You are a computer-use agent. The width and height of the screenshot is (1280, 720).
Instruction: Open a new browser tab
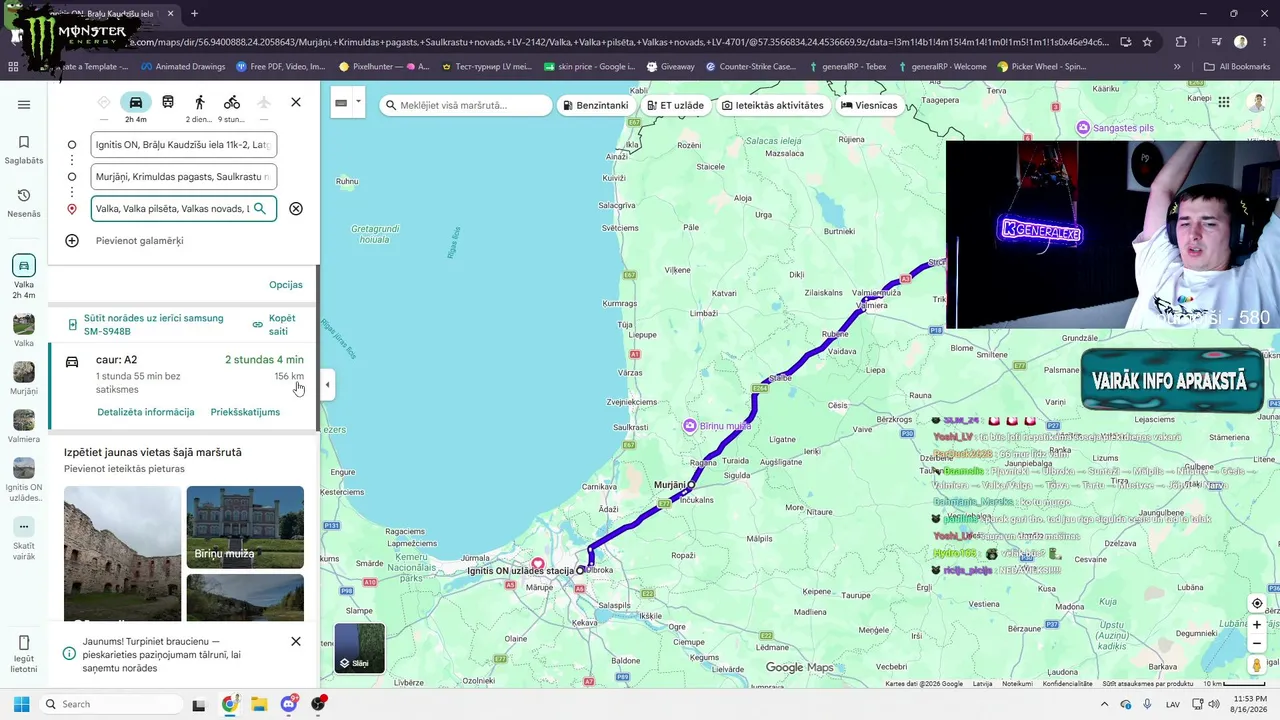click(x=194, y=14)
